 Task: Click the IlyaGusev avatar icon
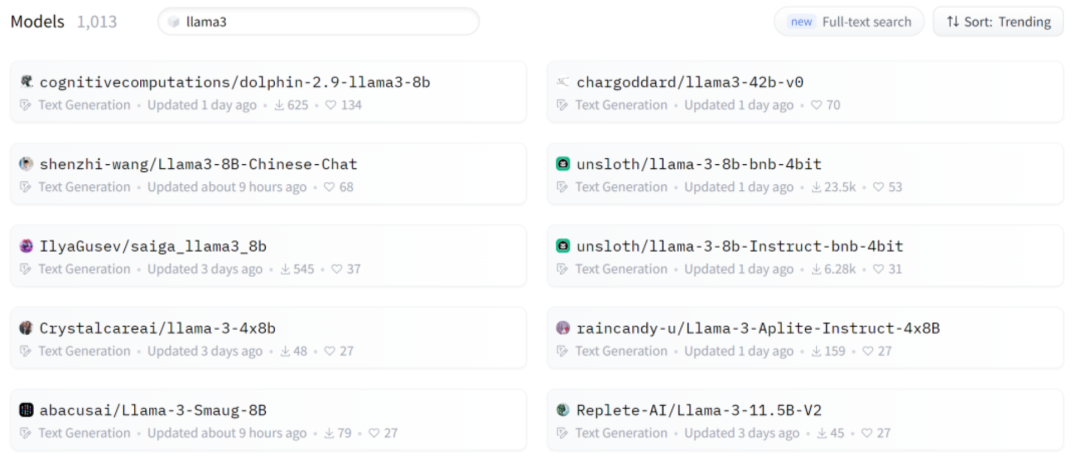tap(26, 246)
